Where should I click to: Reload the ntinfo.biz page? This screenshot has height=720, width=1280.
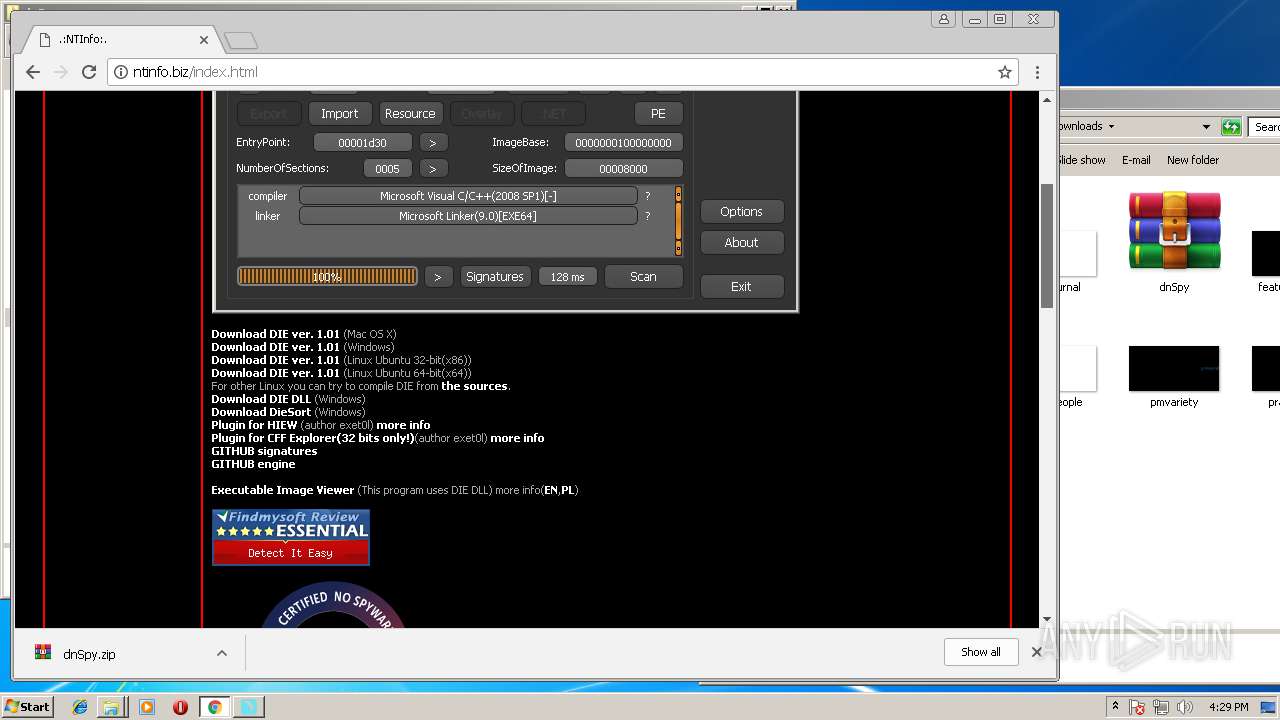89,72
